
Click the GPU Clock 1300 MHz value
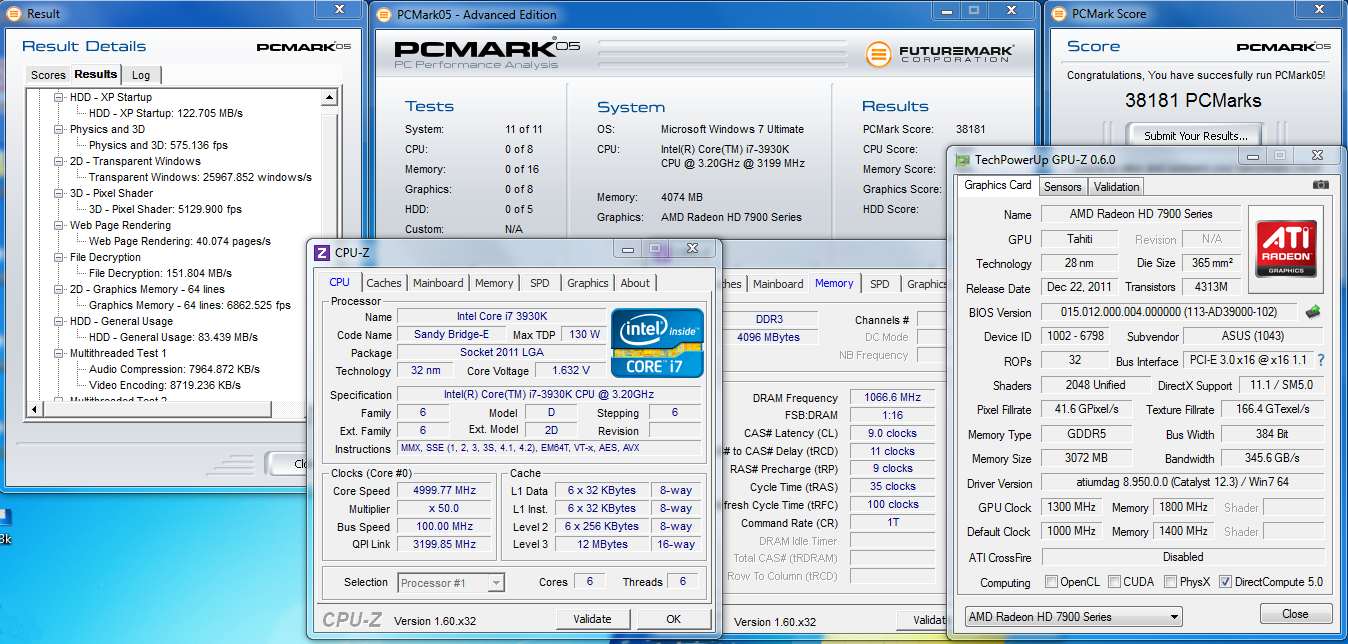(x=1072, y=508)
